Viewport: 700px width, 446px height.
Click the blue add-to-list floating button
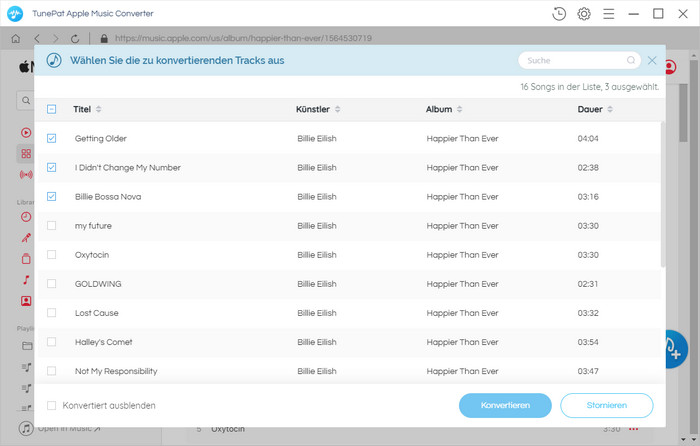click(x=676, y=350)
